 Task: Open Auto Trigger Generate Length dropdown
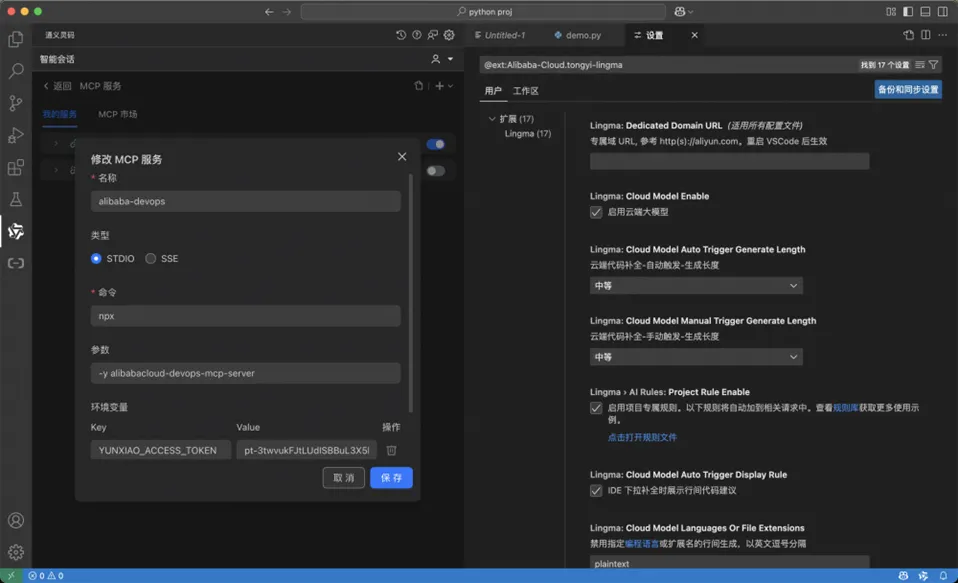[696, 285]
